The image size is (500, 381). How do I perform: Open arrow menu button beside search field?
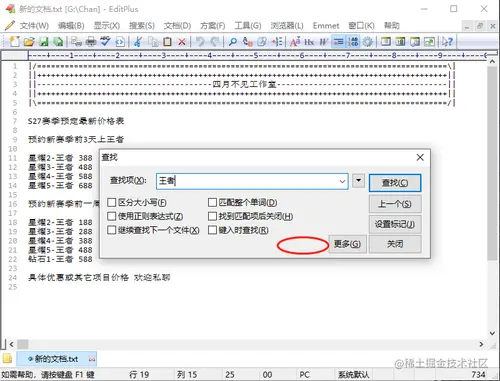tap(358, 181)
